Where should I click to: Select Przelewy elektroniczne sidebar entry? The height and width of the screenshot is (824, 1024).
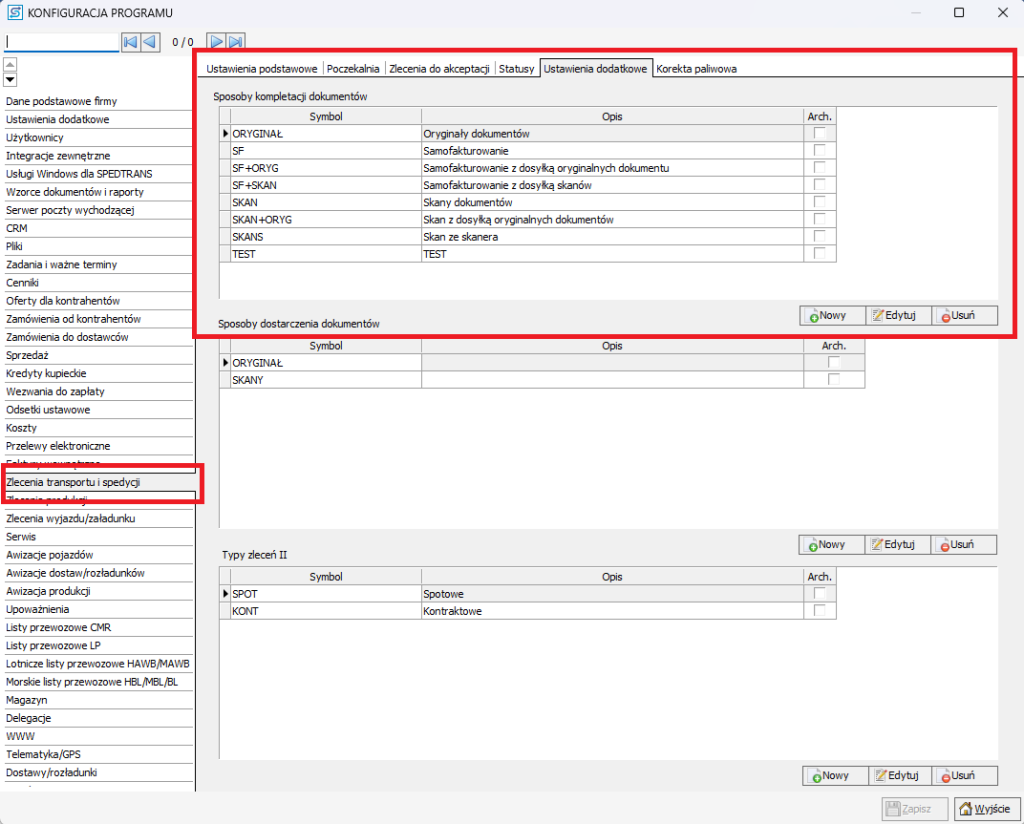coord(98,446)
